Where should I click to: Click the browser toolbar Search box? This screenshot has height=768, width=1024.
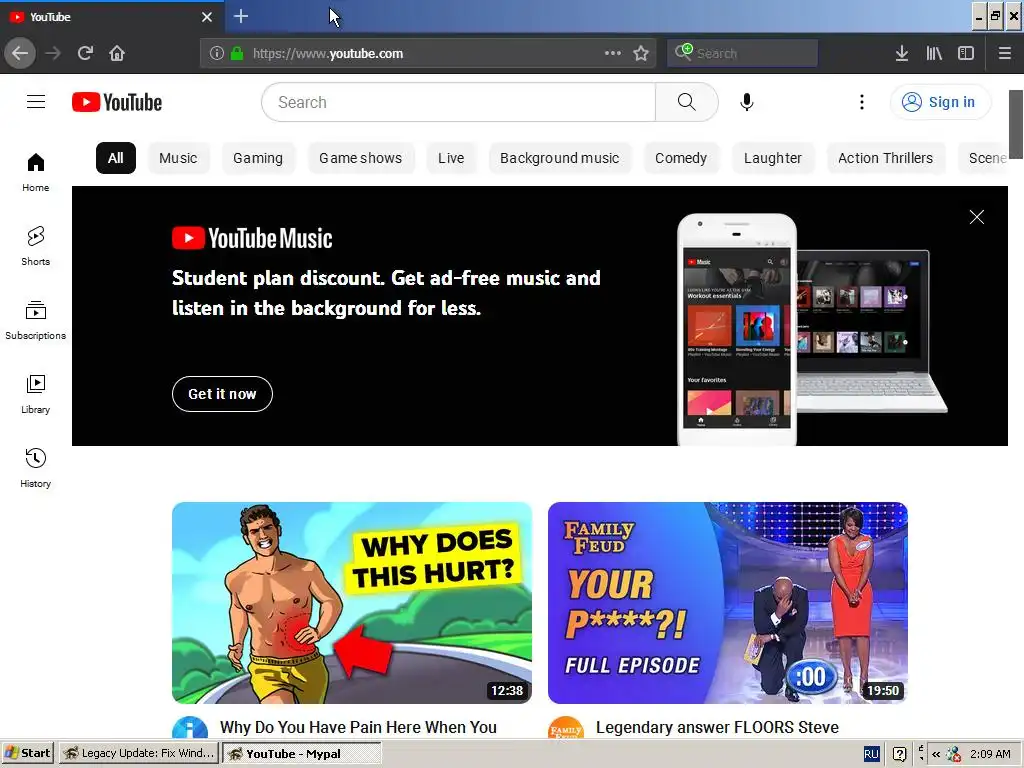742,53
